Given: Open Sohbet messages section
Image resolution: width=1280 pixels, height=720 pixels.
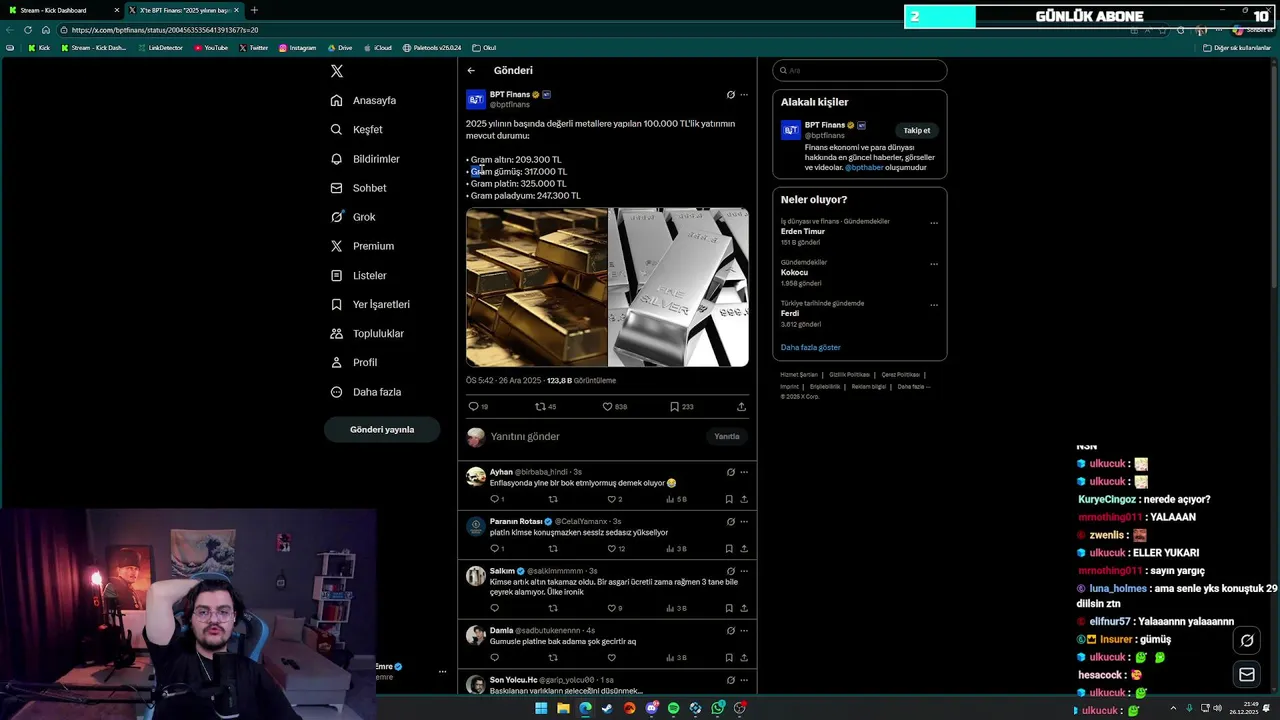Looking at the screenshot, I should (x=359, y=188).
